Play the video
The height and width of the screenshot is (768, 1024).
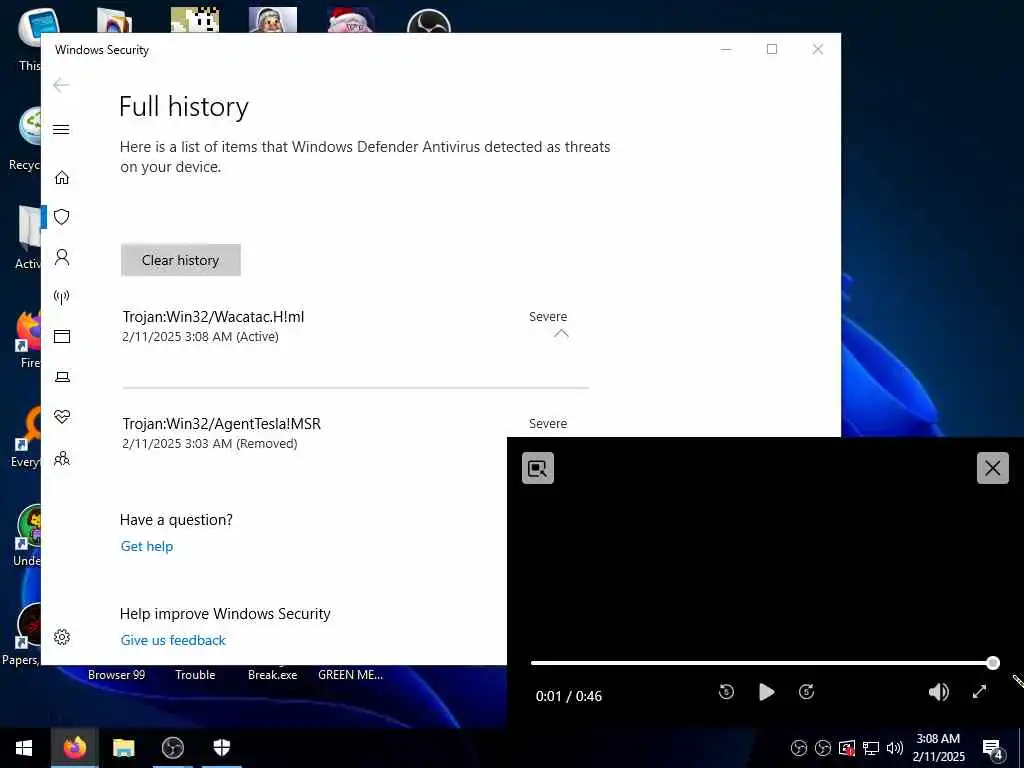coord(767,692)
